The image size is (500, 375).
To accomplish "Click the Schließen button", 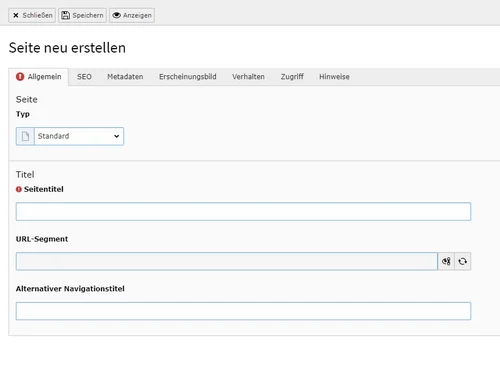I will [x=32, y=15].
